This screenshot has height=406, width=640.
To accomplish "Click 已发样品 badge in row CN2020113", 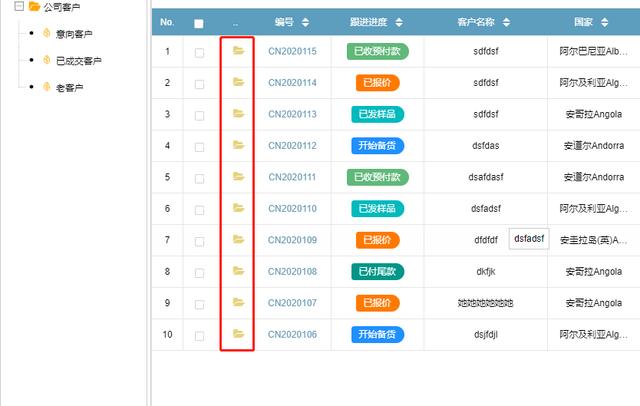I will 378,114.
